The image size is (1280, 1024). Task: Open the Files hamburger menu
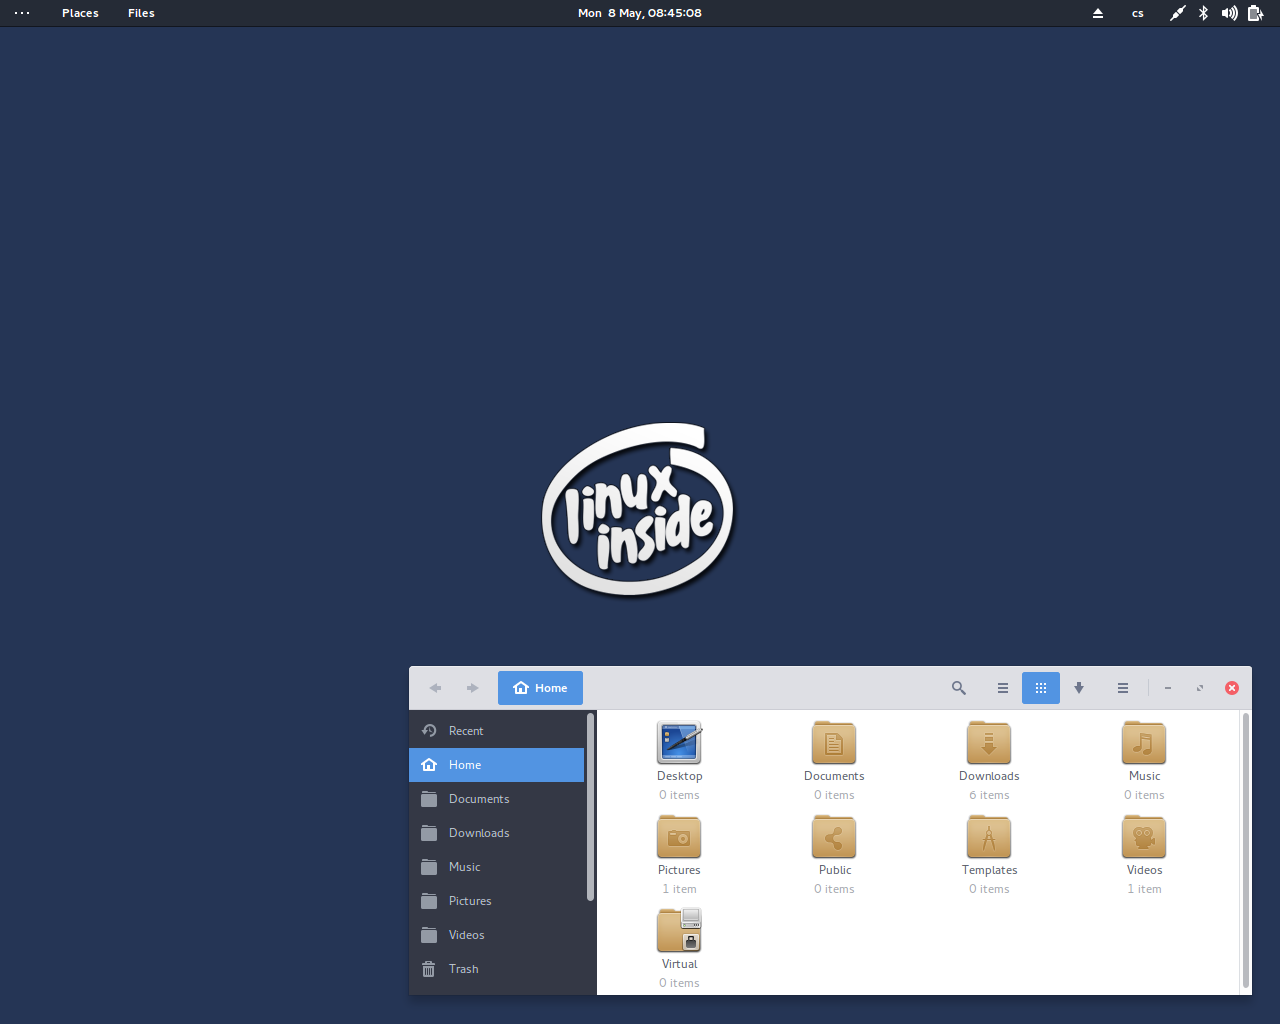1123,688
